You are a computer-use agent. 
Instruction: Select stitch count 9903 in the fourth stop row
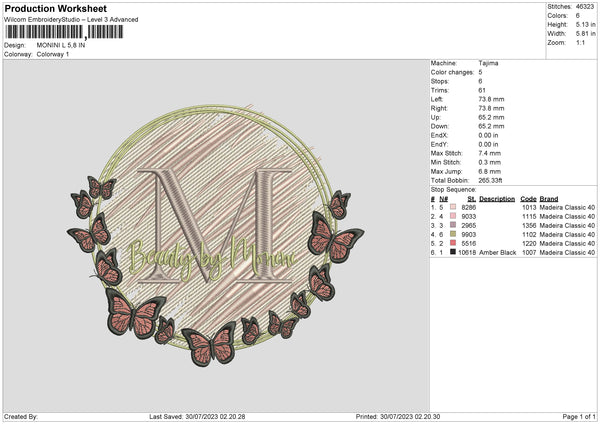469,234
